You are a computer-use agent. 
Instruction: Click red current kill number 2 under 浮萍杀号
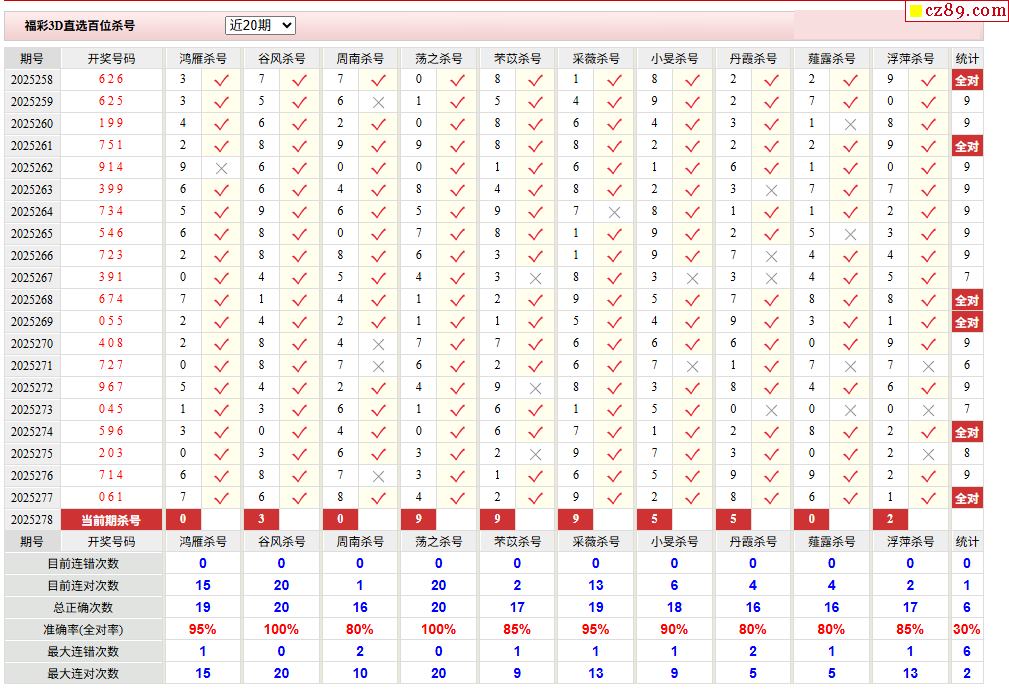point(890,520)
